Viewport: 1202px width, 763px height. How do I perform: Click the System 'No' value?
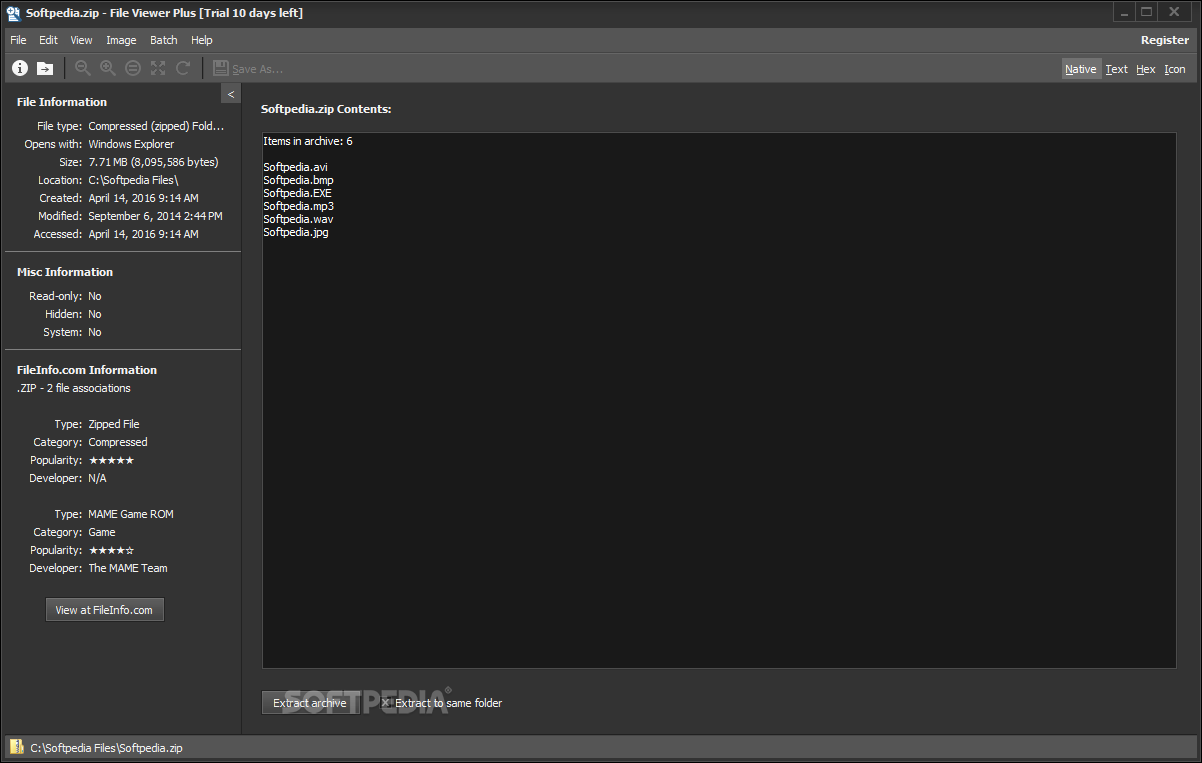point(95,332)
